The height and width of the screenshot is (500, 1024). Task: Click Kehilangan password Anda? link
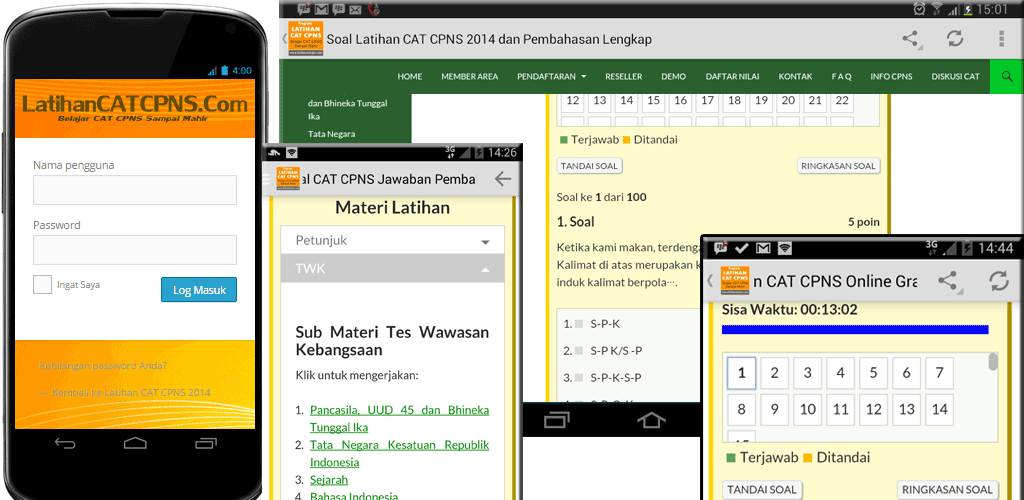(x=103, y=366)
